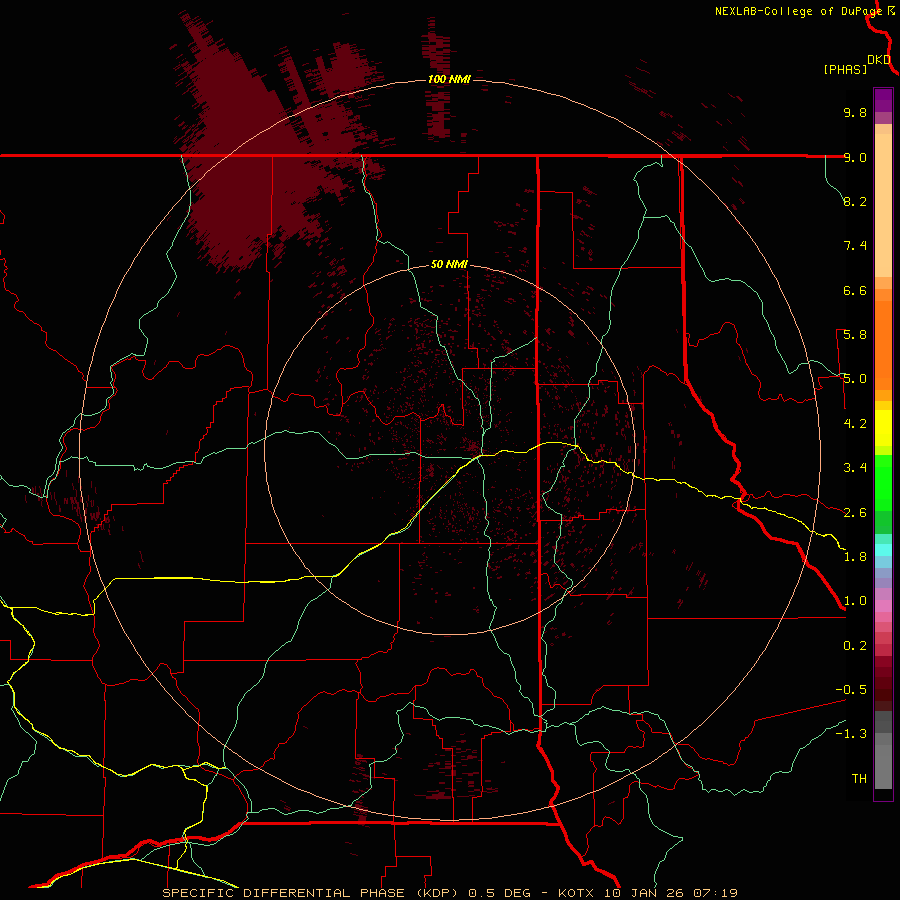Click the TH label on the scale
This screenshot has height=900, width=900.
point(859,779)
